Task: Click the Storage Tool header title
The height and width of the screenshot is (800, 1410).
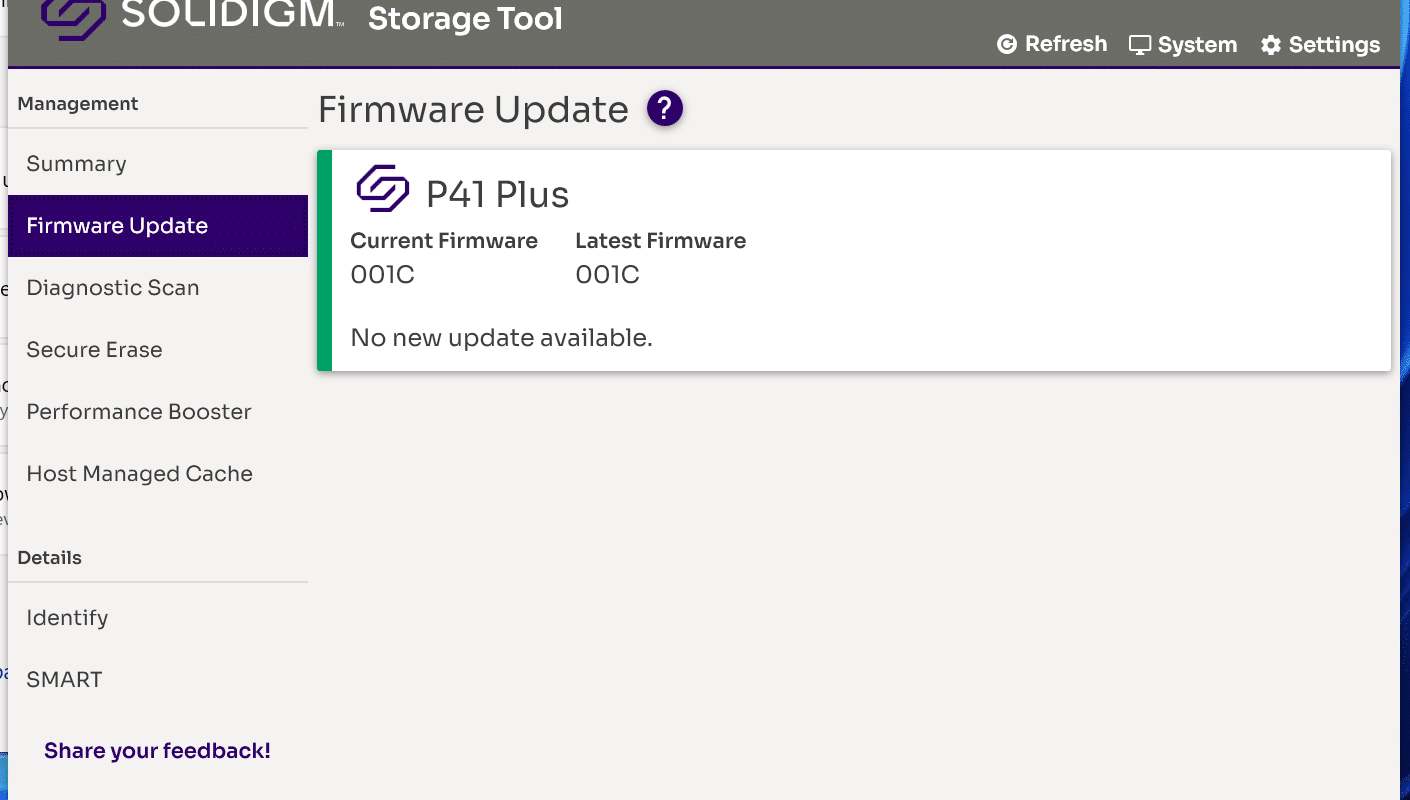Action: 465,18
